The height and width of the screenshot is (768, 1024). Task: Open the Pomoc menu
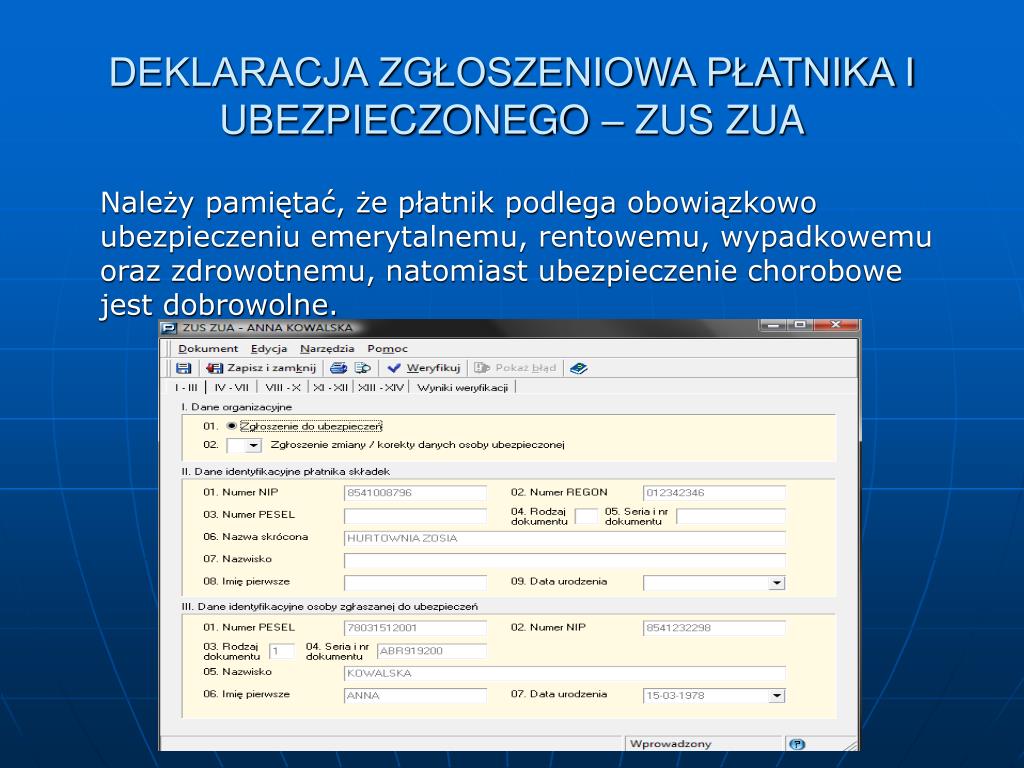387,349
